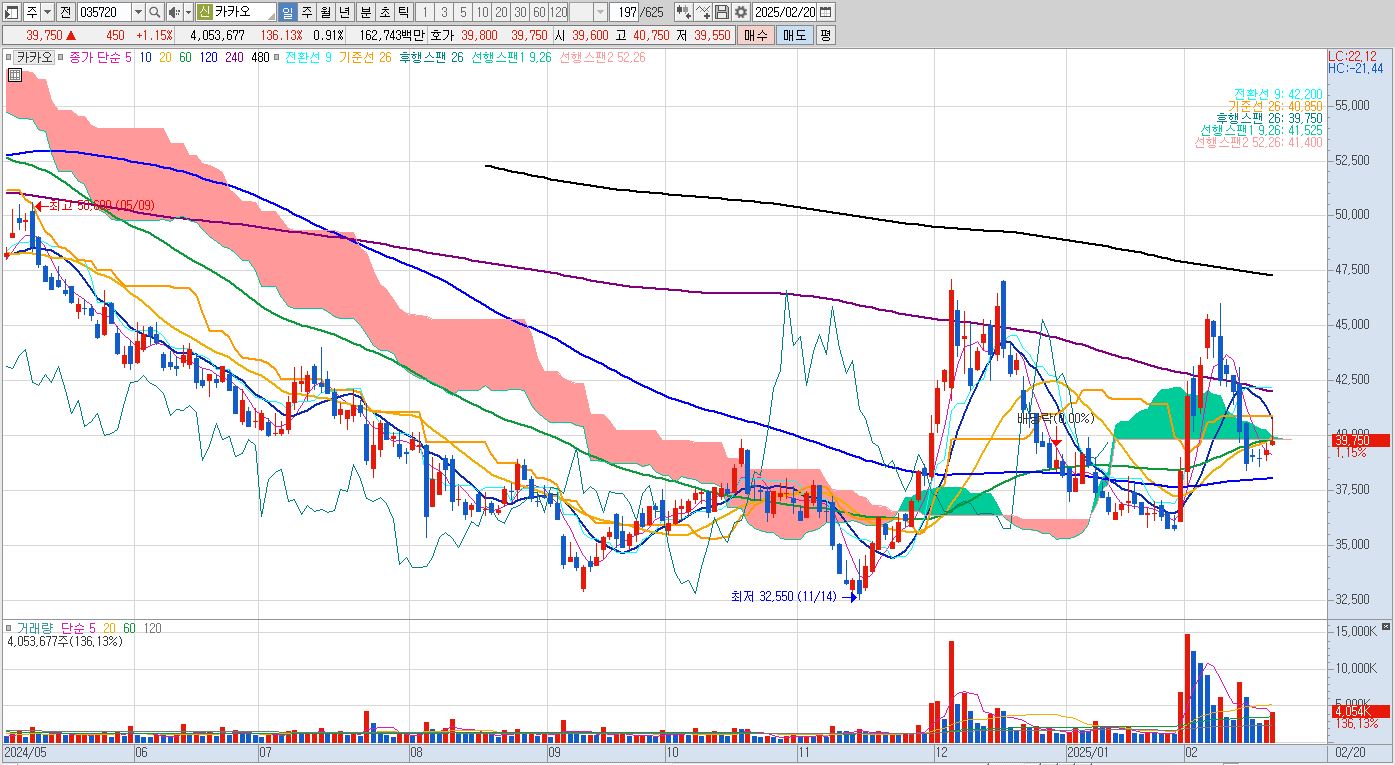Click the red 매수 buy button
This screenshot has width=1395, height=765.
pyautogui.click(x=755, y=35)
